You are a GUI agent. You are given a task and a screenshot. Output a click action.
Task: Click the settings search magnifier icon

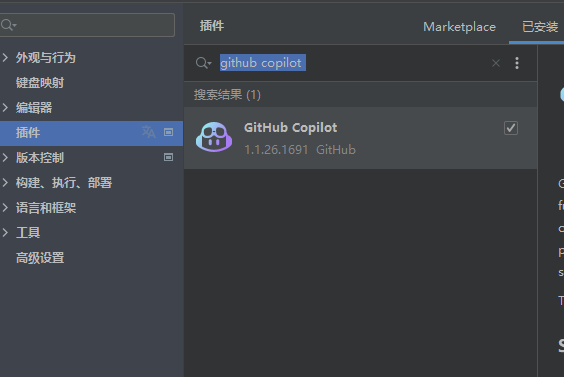click(x=8, y=25)
